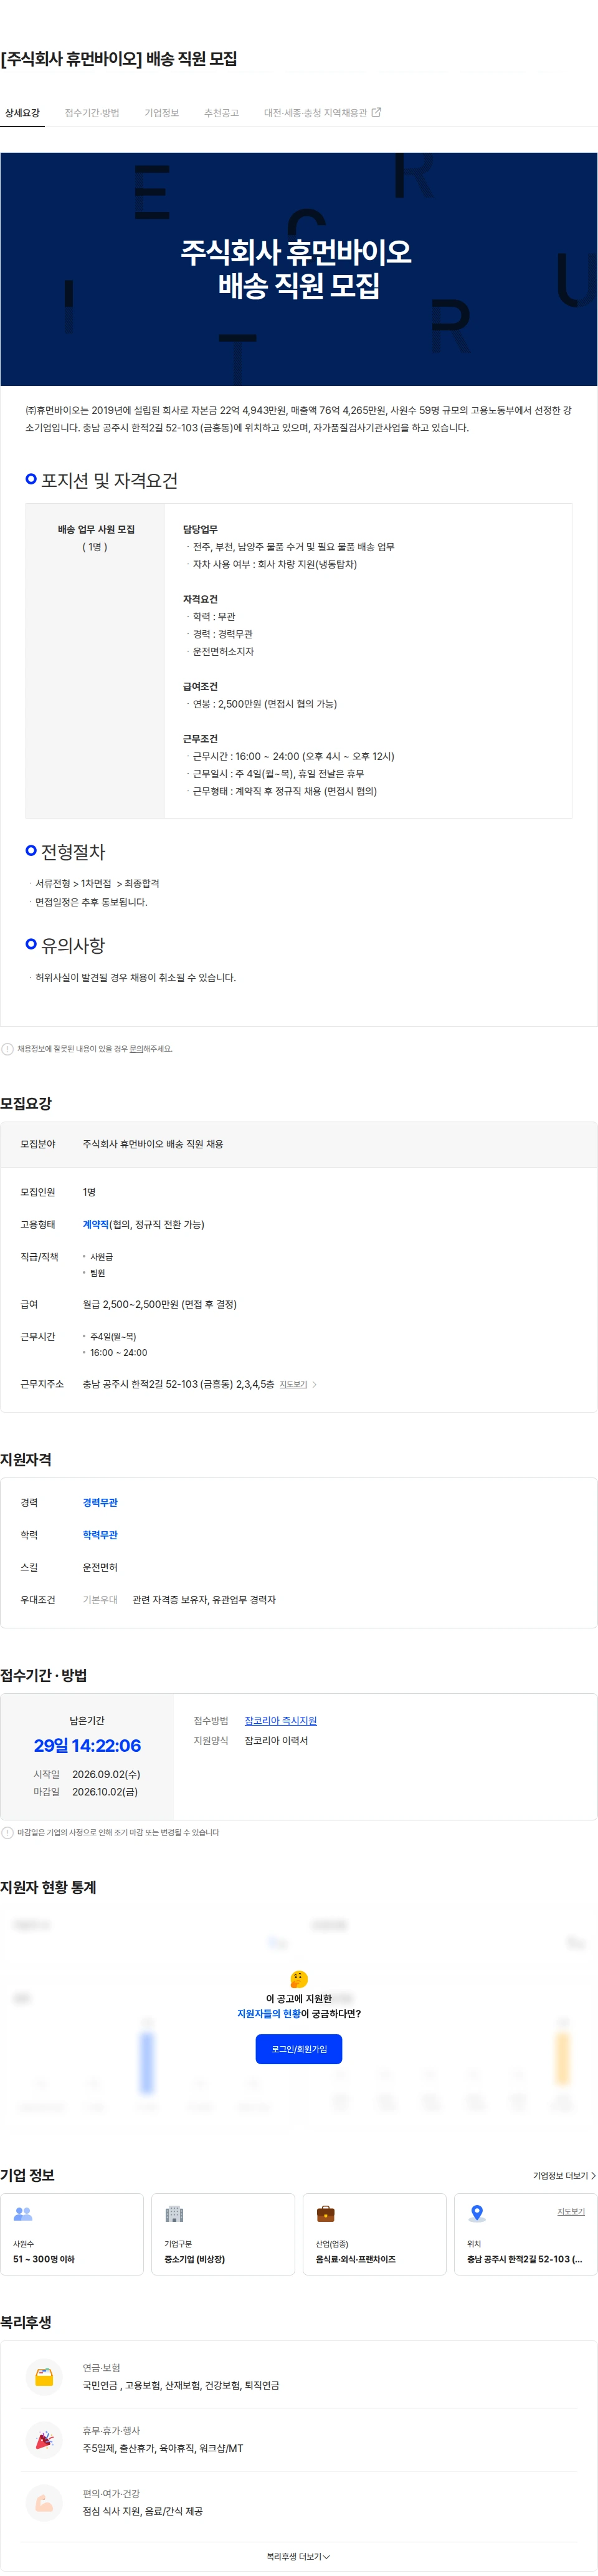Click info icon beside 채용정보 notice

pyautogui.click(x=8, y=1049)
